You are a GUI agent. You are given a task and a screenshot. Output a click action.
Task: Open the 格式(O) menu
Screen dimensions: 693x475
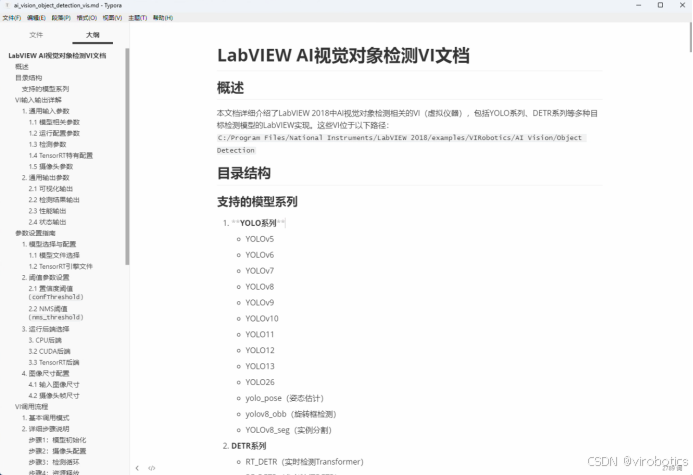(87, 18)
